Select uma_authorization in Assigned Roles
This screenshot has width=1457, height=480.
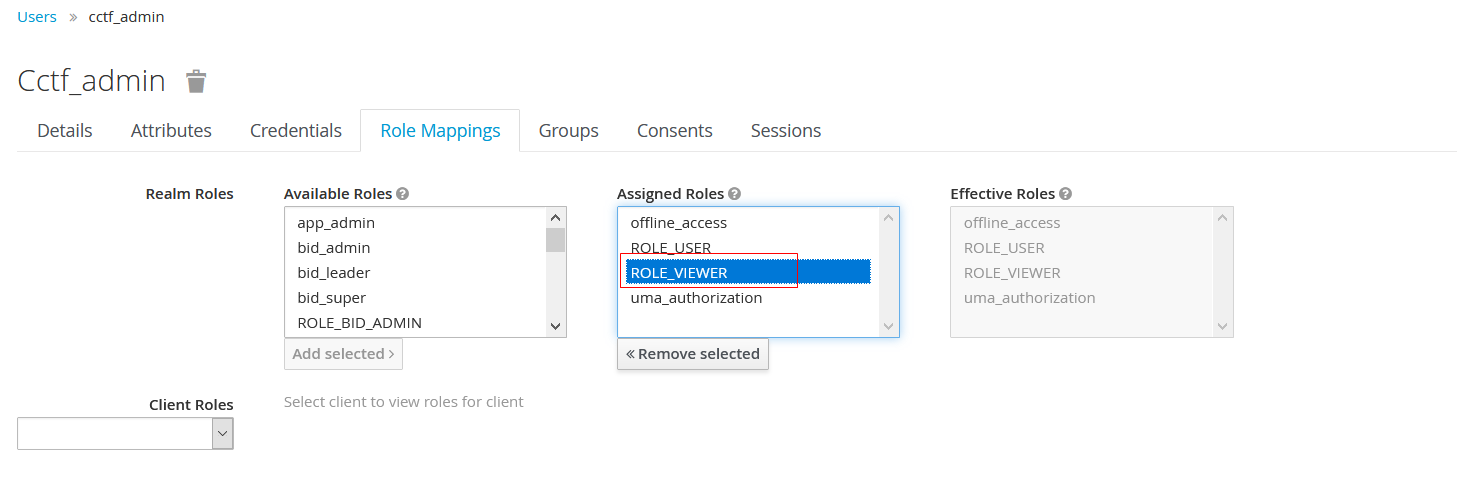point(696,298)
